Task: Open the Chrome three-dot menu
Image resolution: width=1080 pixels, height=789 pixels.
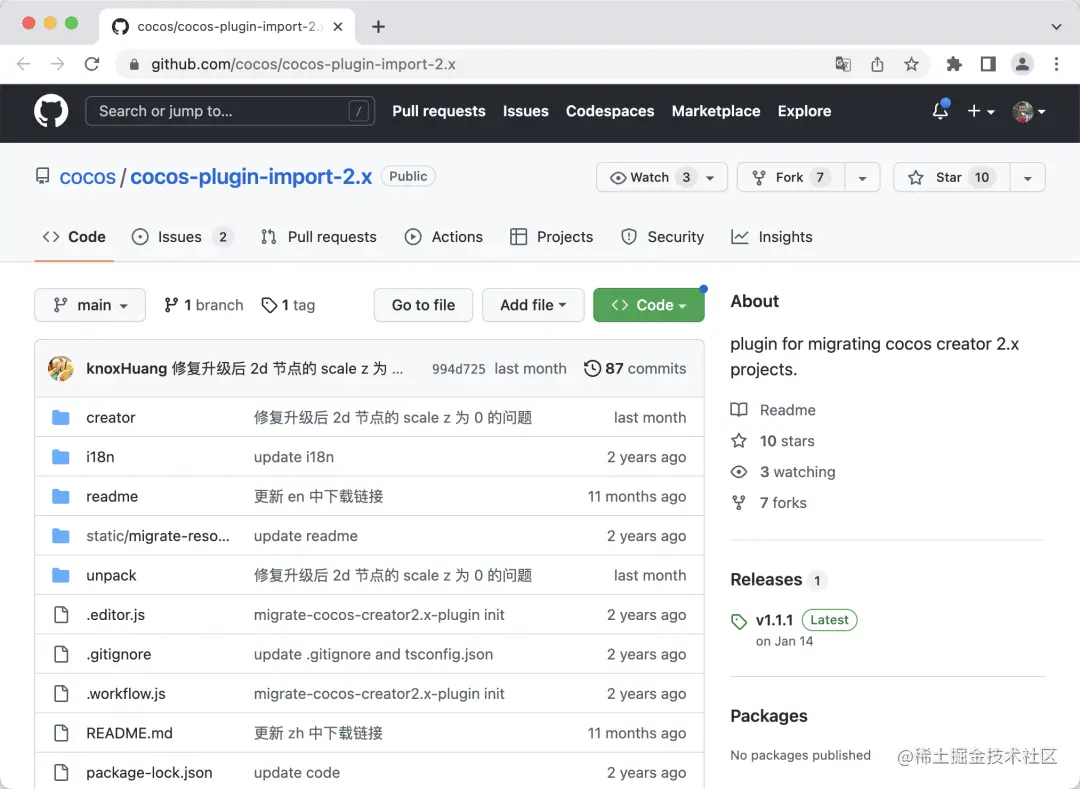Action: click(1057, 64)
